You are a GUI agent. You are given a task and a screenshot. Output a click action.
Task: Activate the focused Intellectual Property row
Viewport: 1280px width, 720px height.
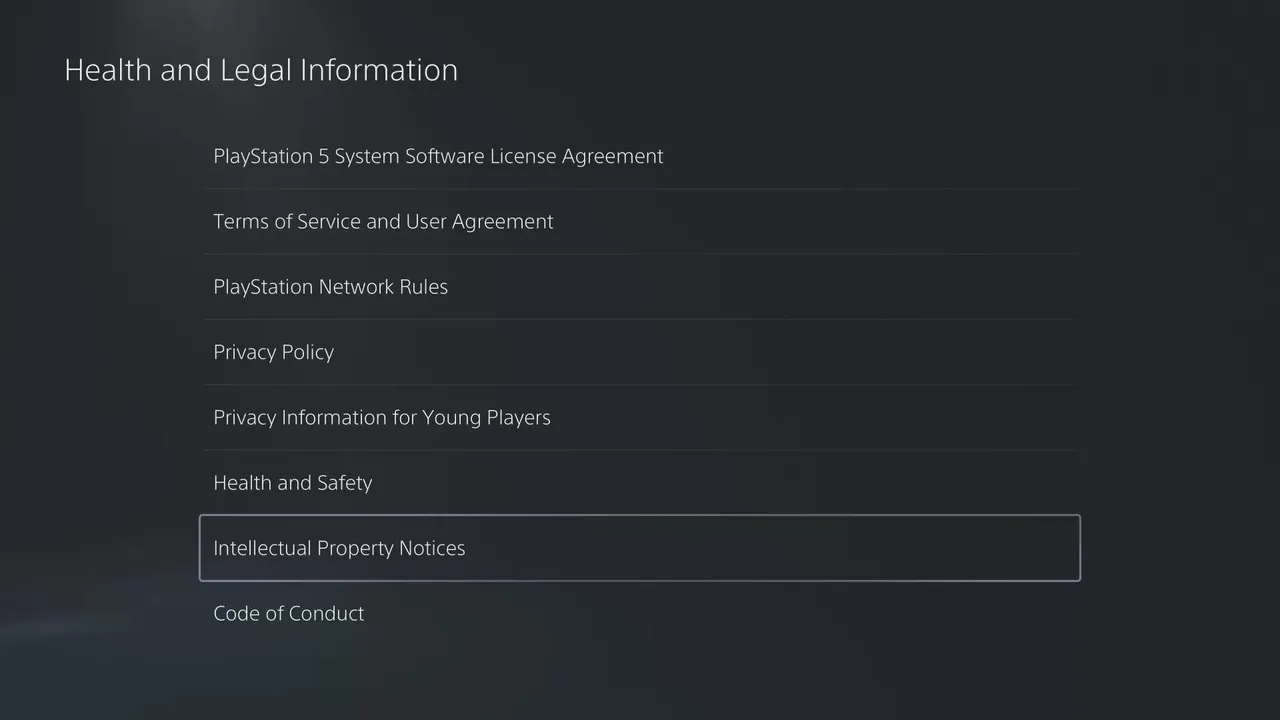[640, 548]
